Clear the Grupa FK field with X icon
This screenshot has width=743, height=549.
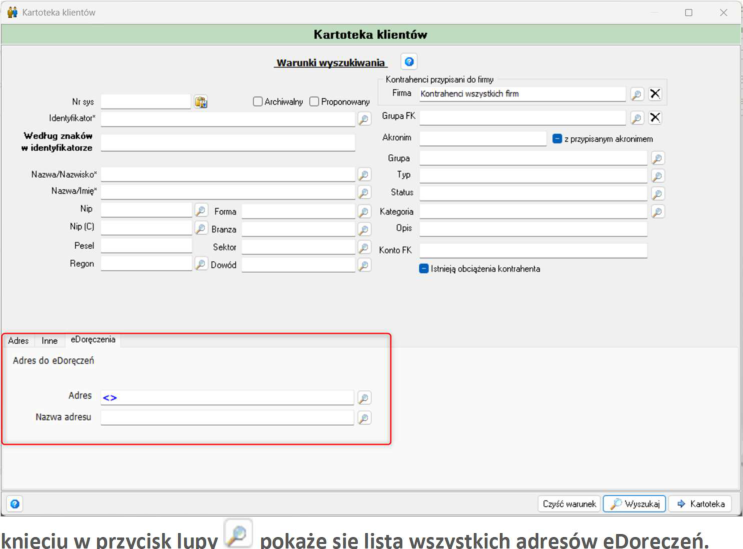tap(655, 117)
